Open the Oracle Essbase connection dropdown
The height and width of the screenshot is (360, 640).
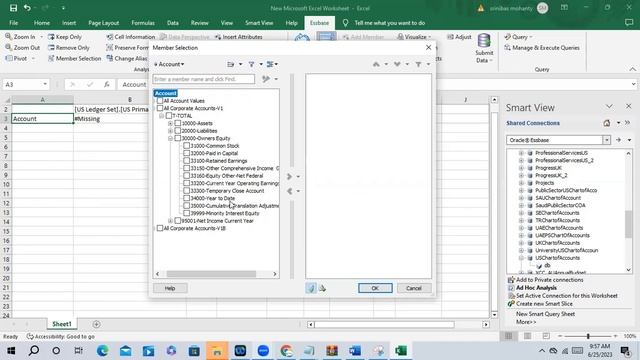pyautogui.click(x=607, y=140)
